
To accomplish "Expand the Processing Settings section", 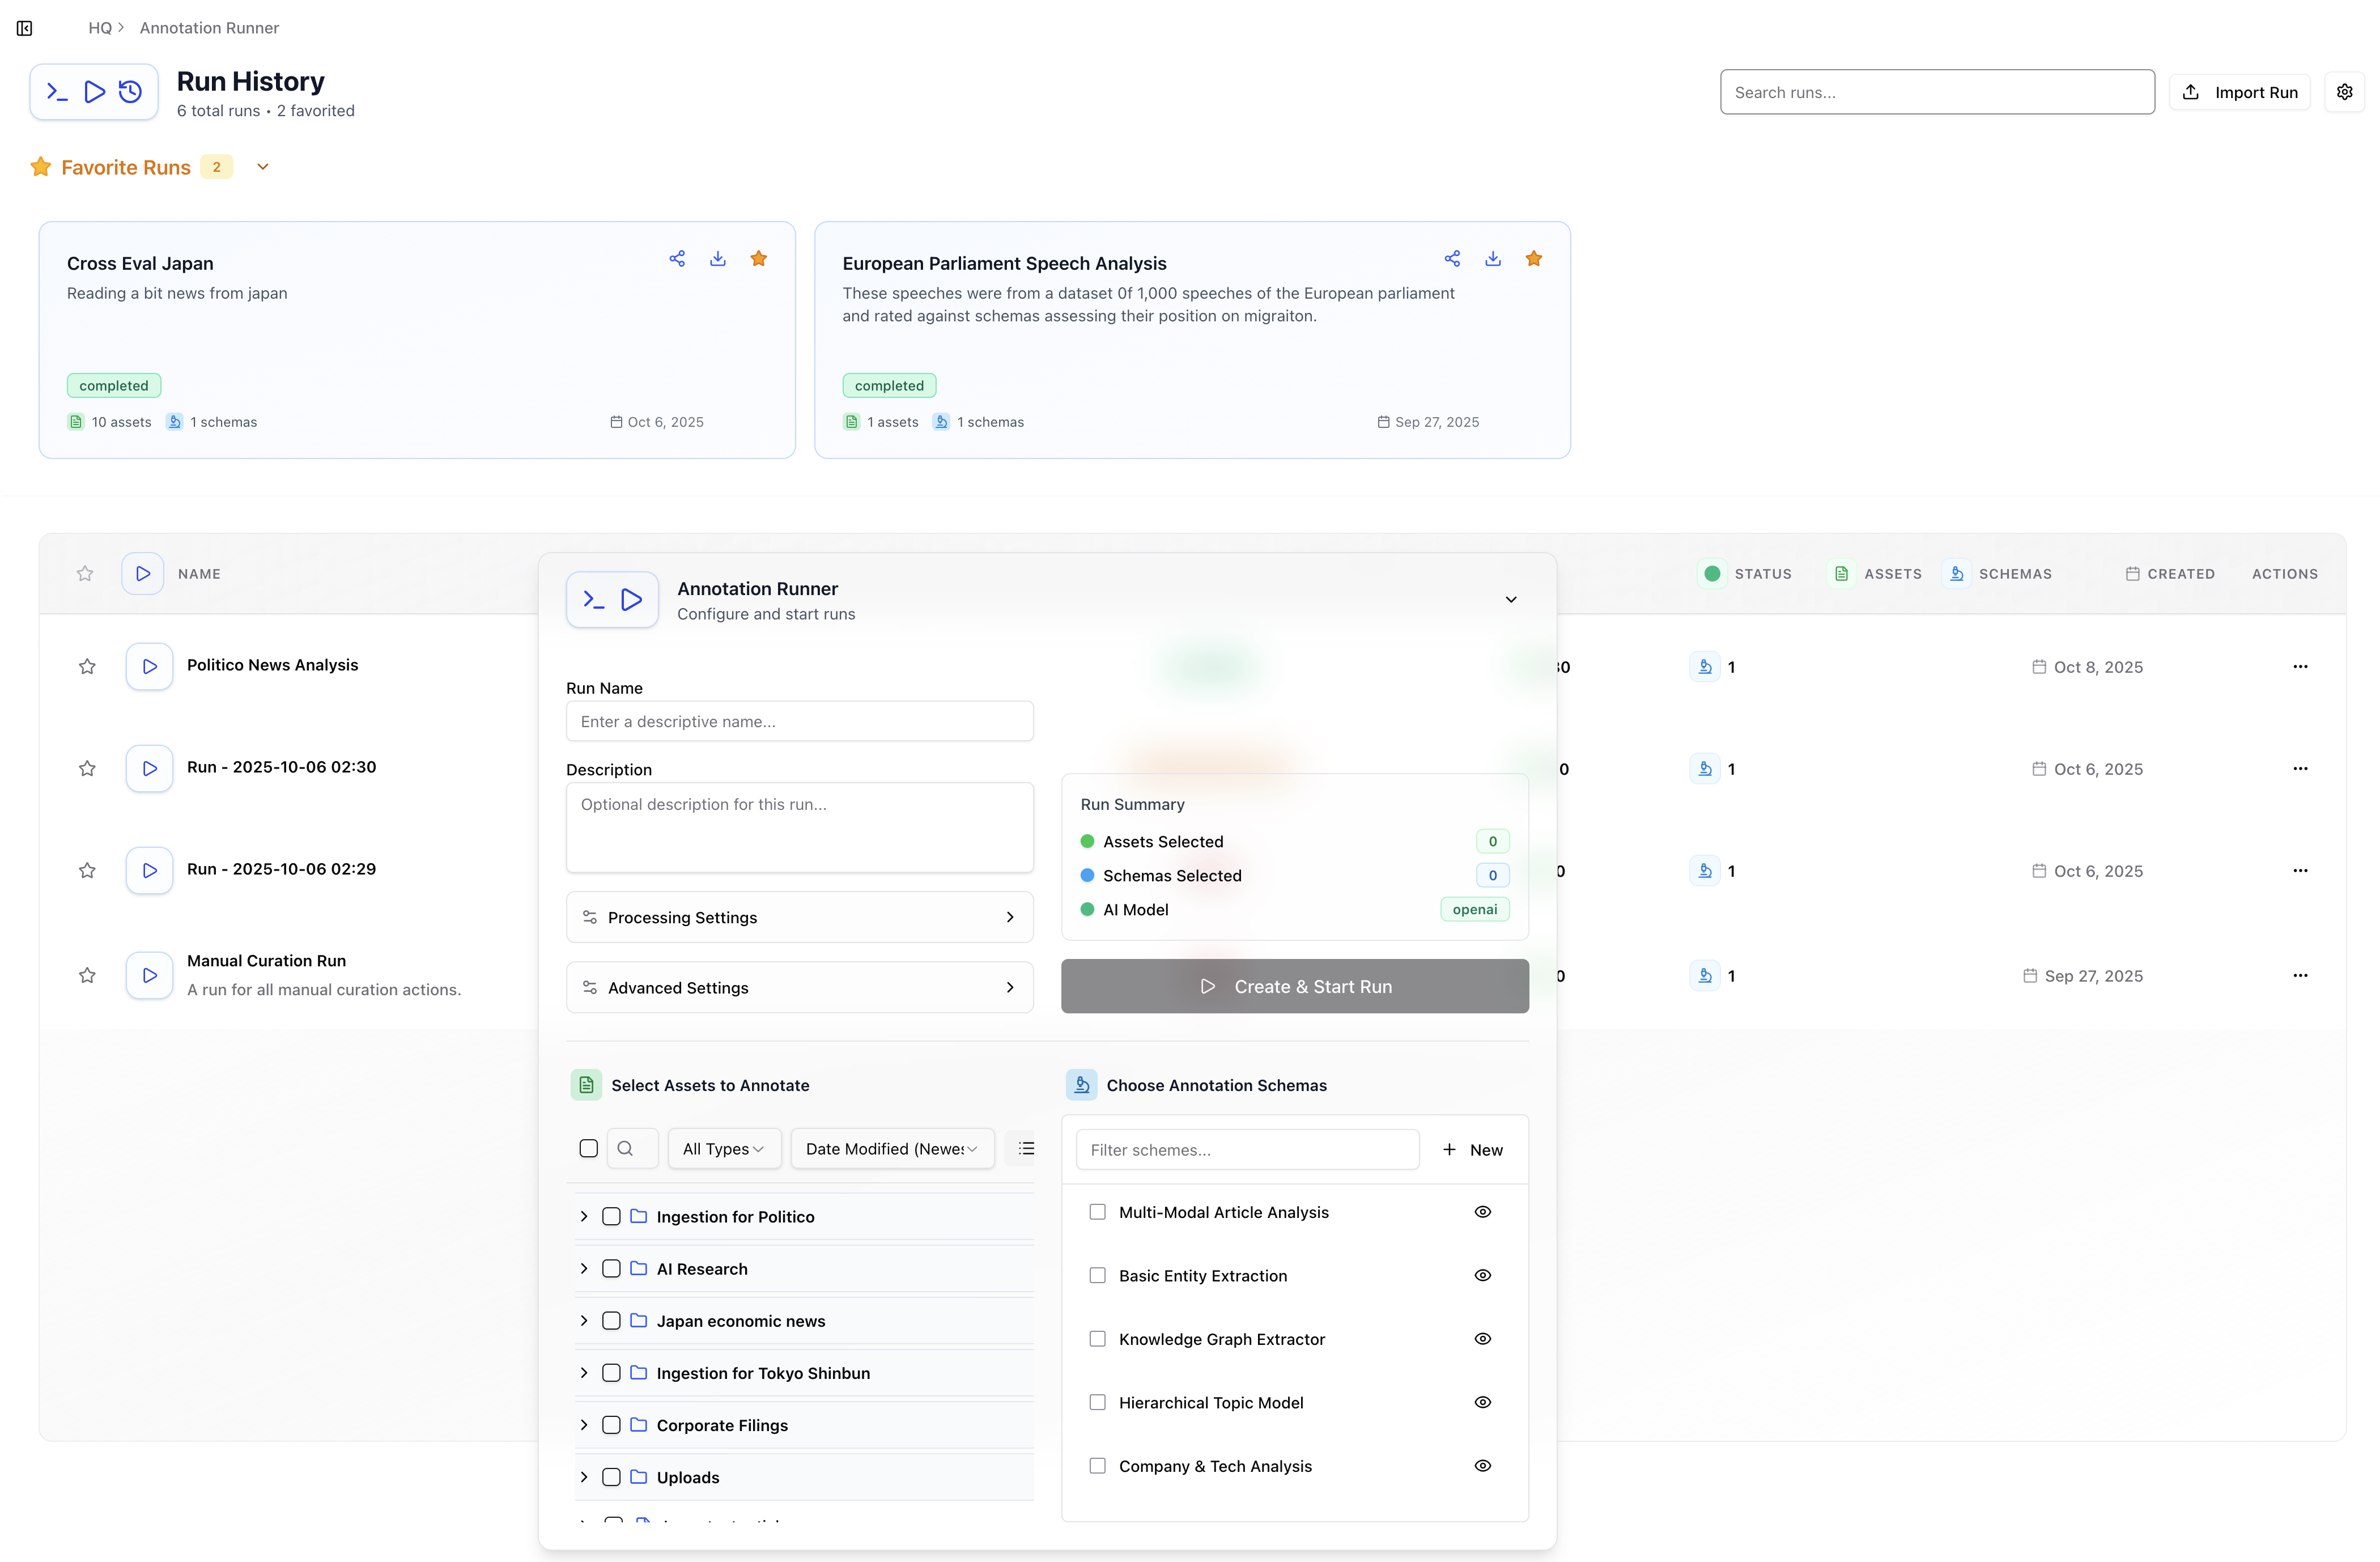I will coord(799,917).
